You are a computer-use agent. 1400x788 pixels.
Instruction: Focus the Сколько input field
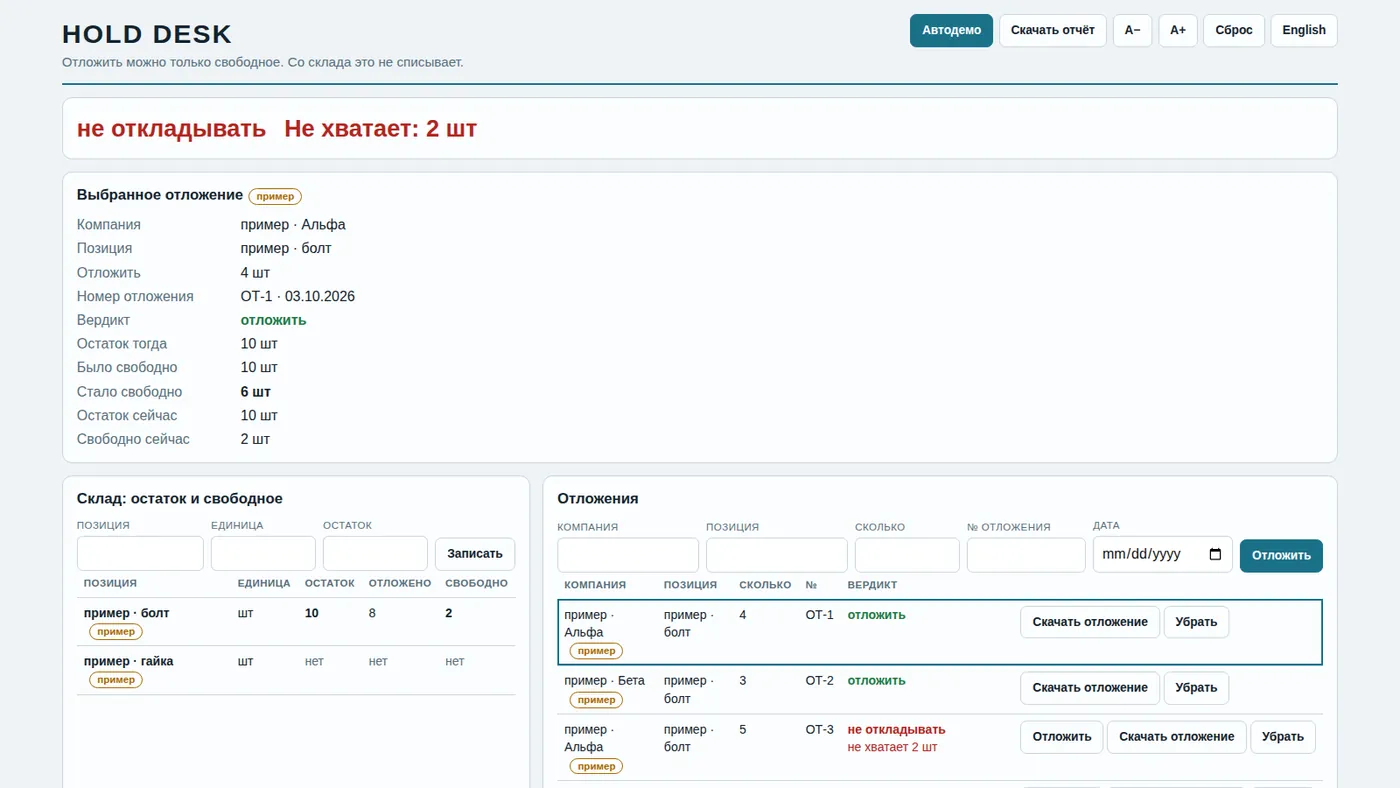coord(907,555)
